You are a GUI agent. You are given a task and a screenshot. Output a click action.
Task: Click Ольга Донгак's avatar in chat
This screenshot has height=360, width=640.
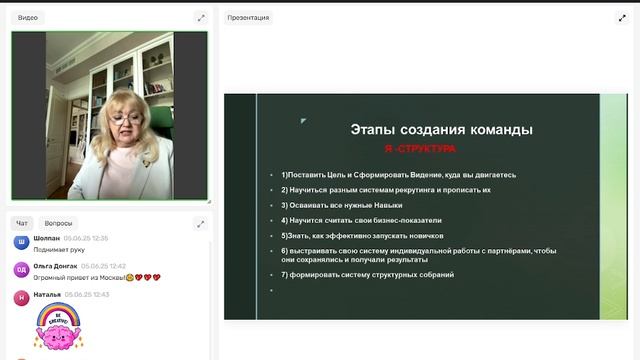tap(21, 270)
